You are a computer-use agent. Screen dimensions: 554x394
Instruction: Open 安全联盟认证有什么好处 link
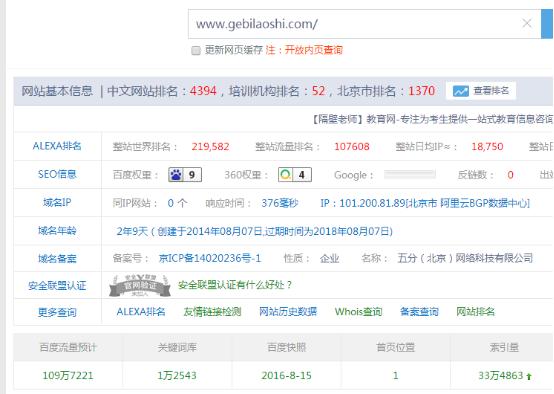(x=235, y=285)
